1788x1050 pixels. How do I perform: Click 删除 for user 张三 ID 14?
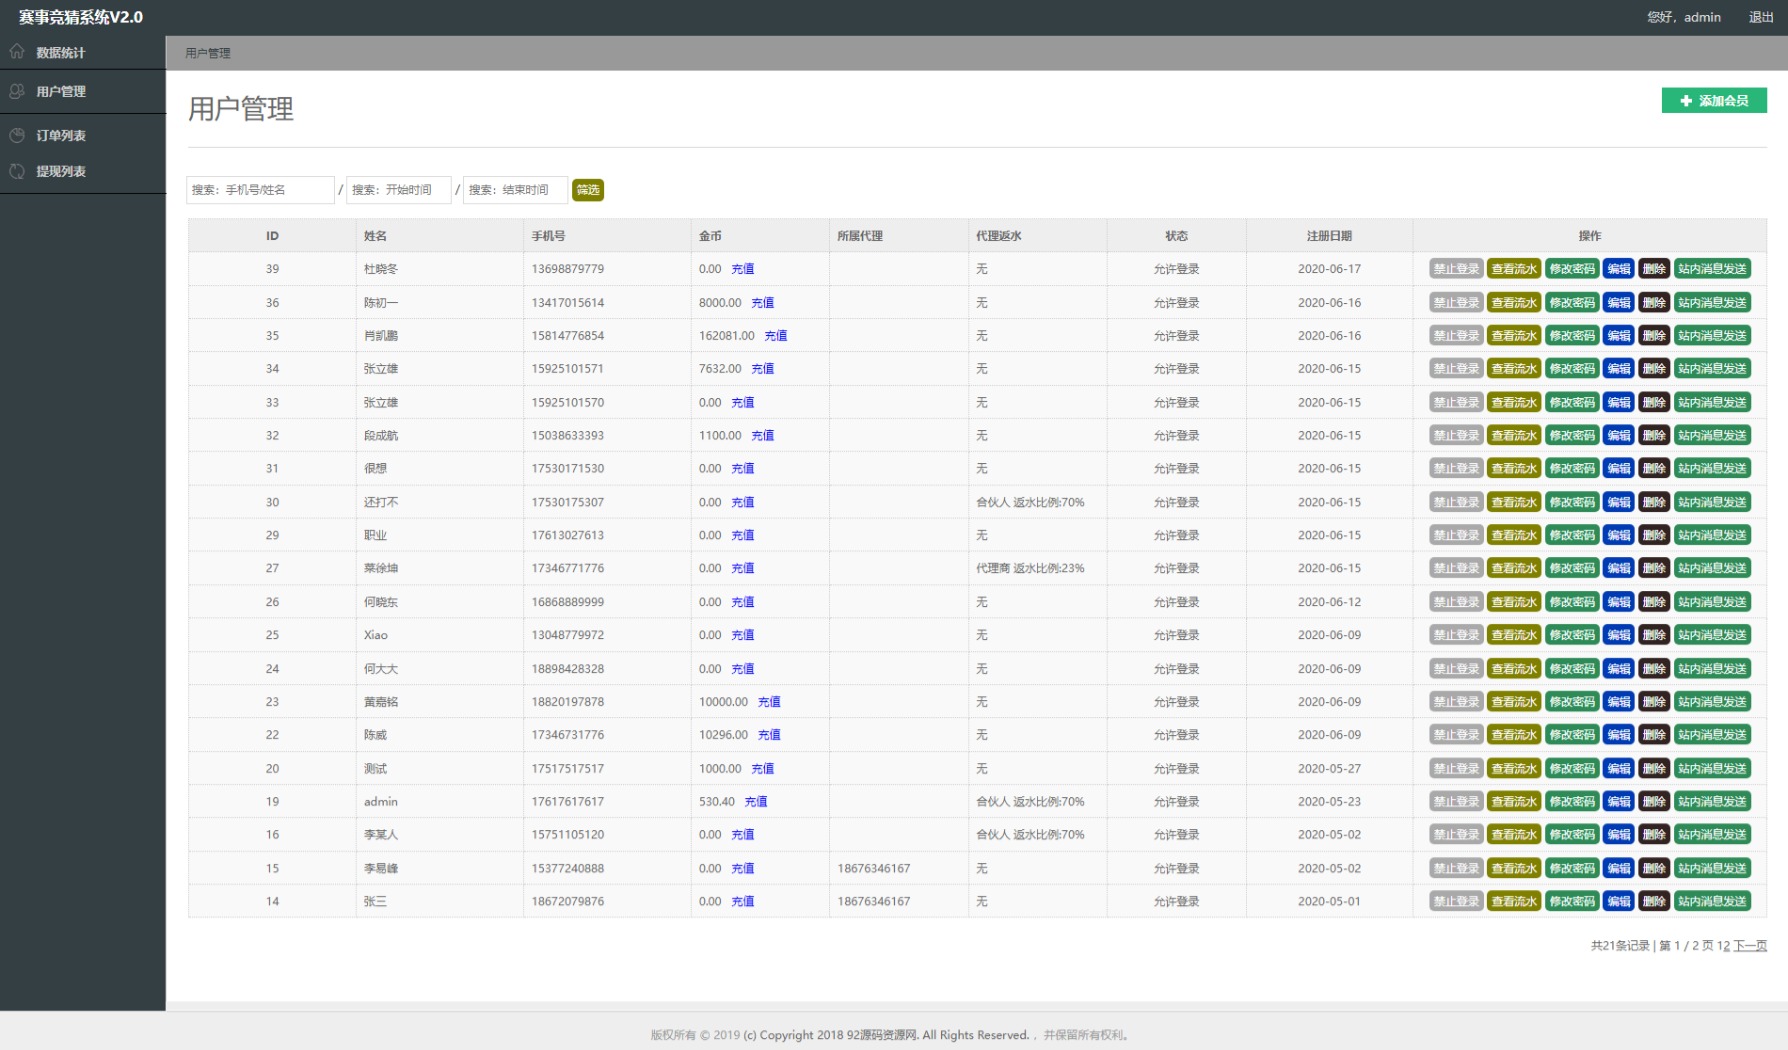click(1654, 902)
